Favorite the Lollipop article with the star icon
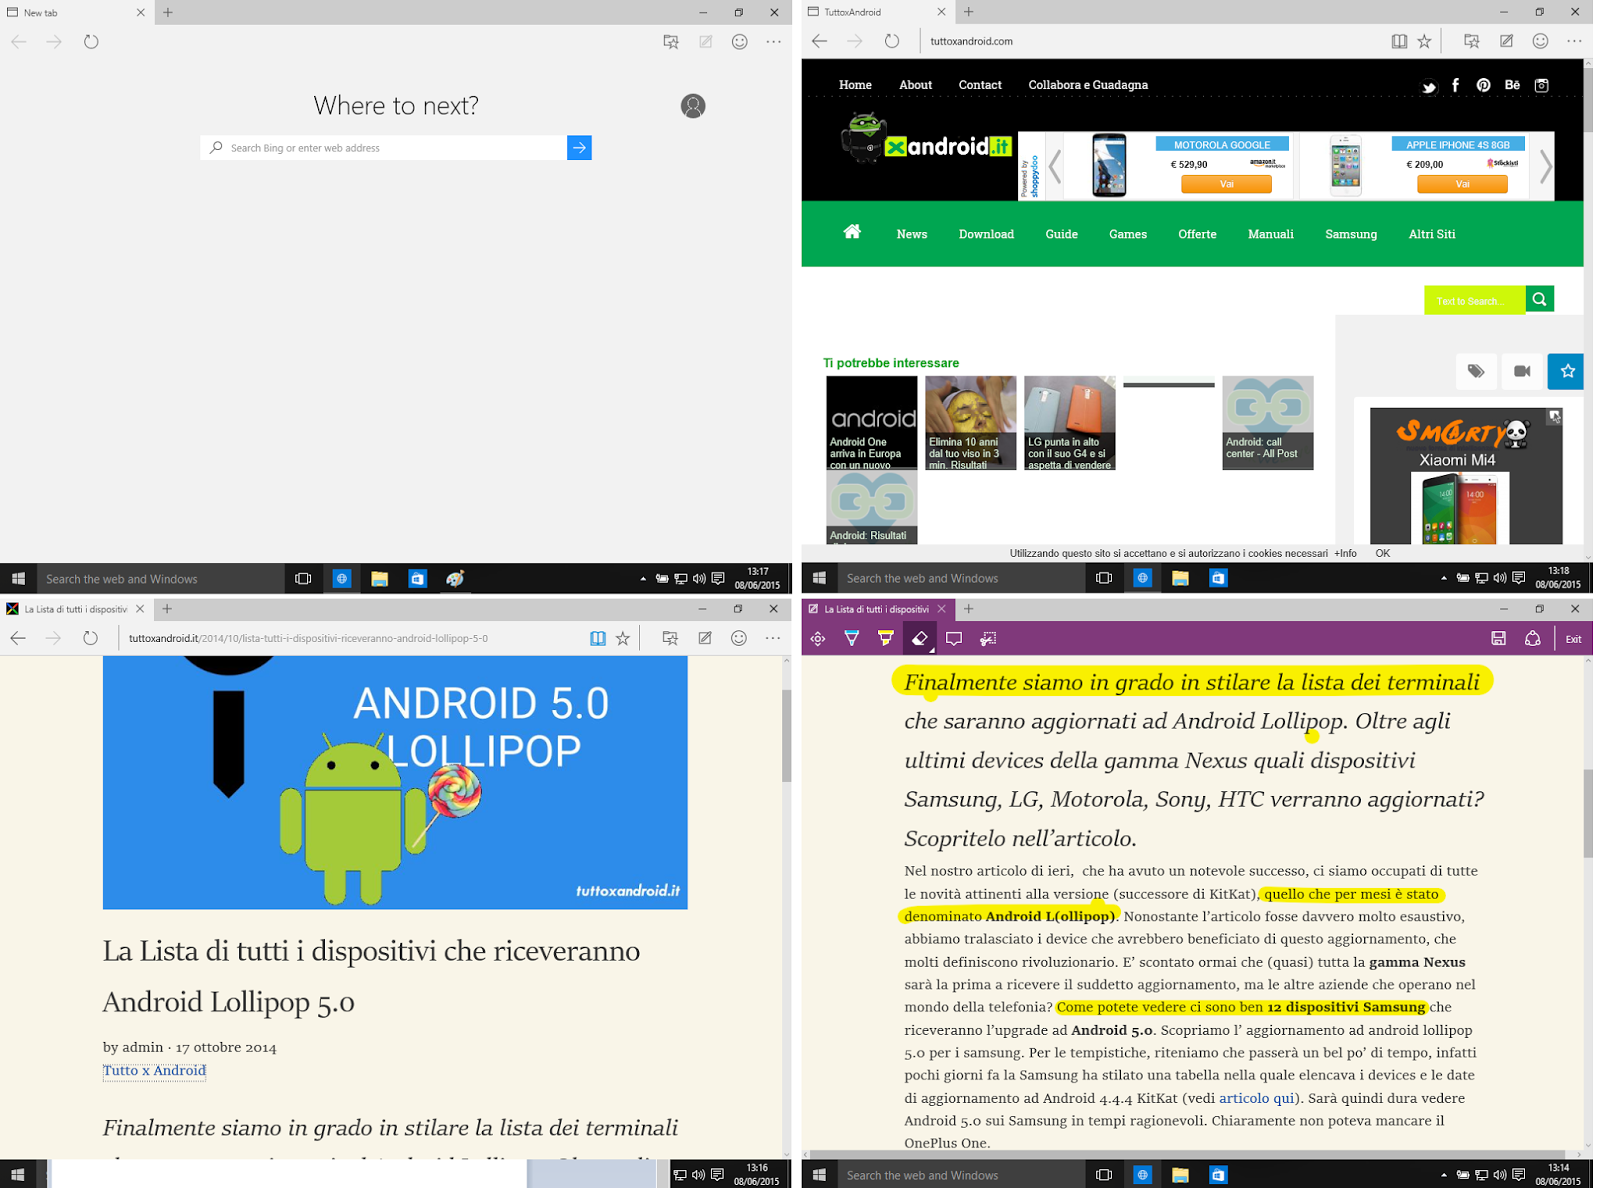The image size is (1600, 1188). [x=623, y=638]
